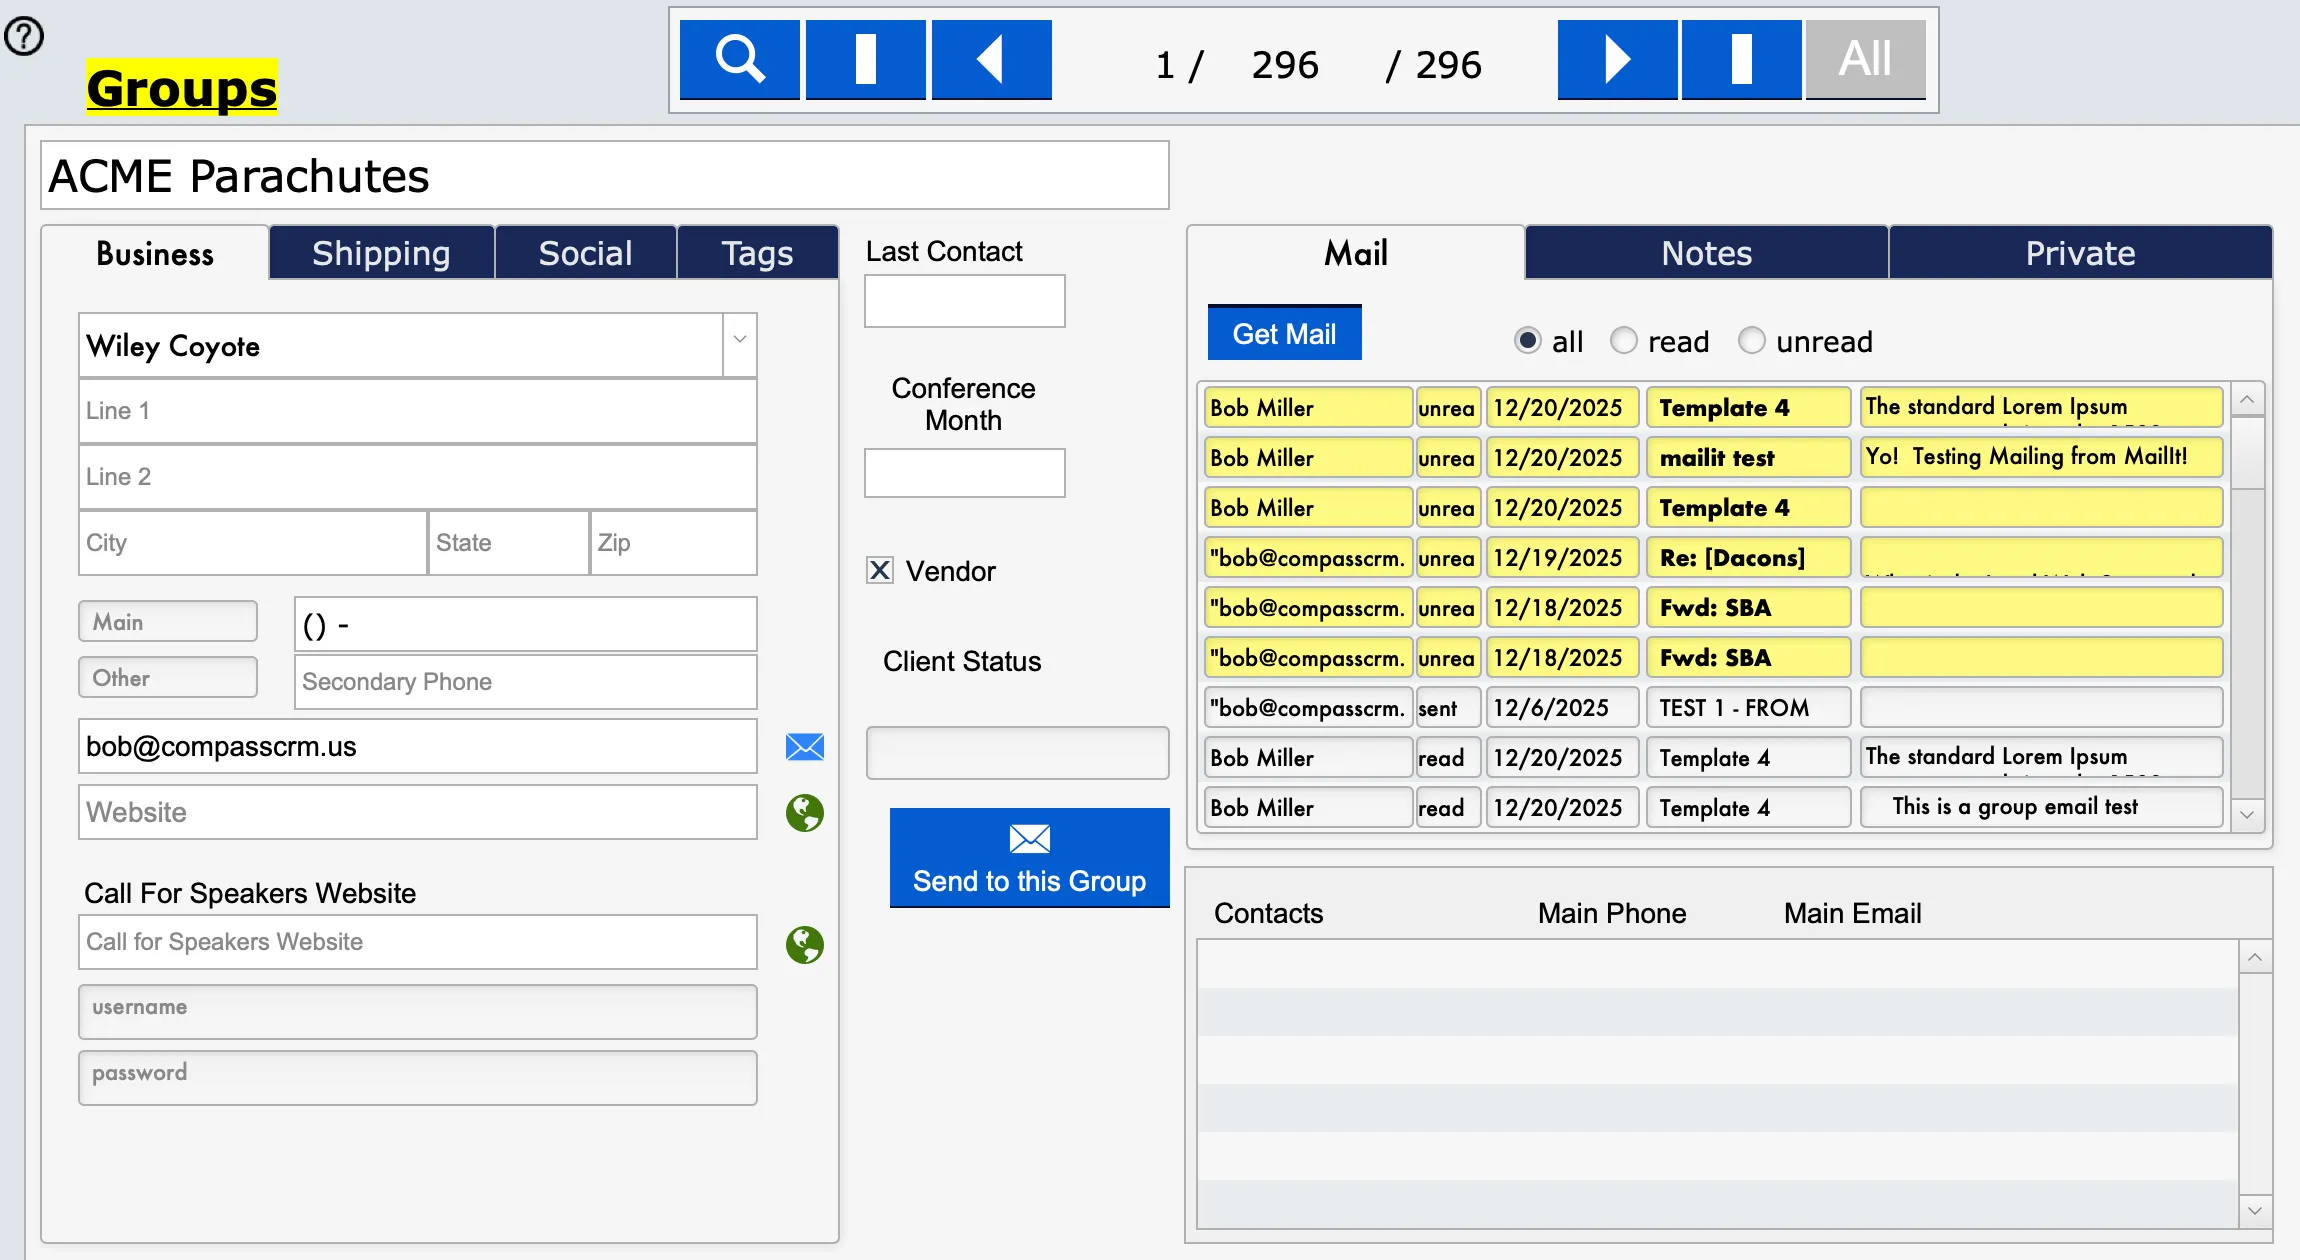Screen dimensions: 2300x1260
Task: Click the Conference Month input field
Action: 964,473
